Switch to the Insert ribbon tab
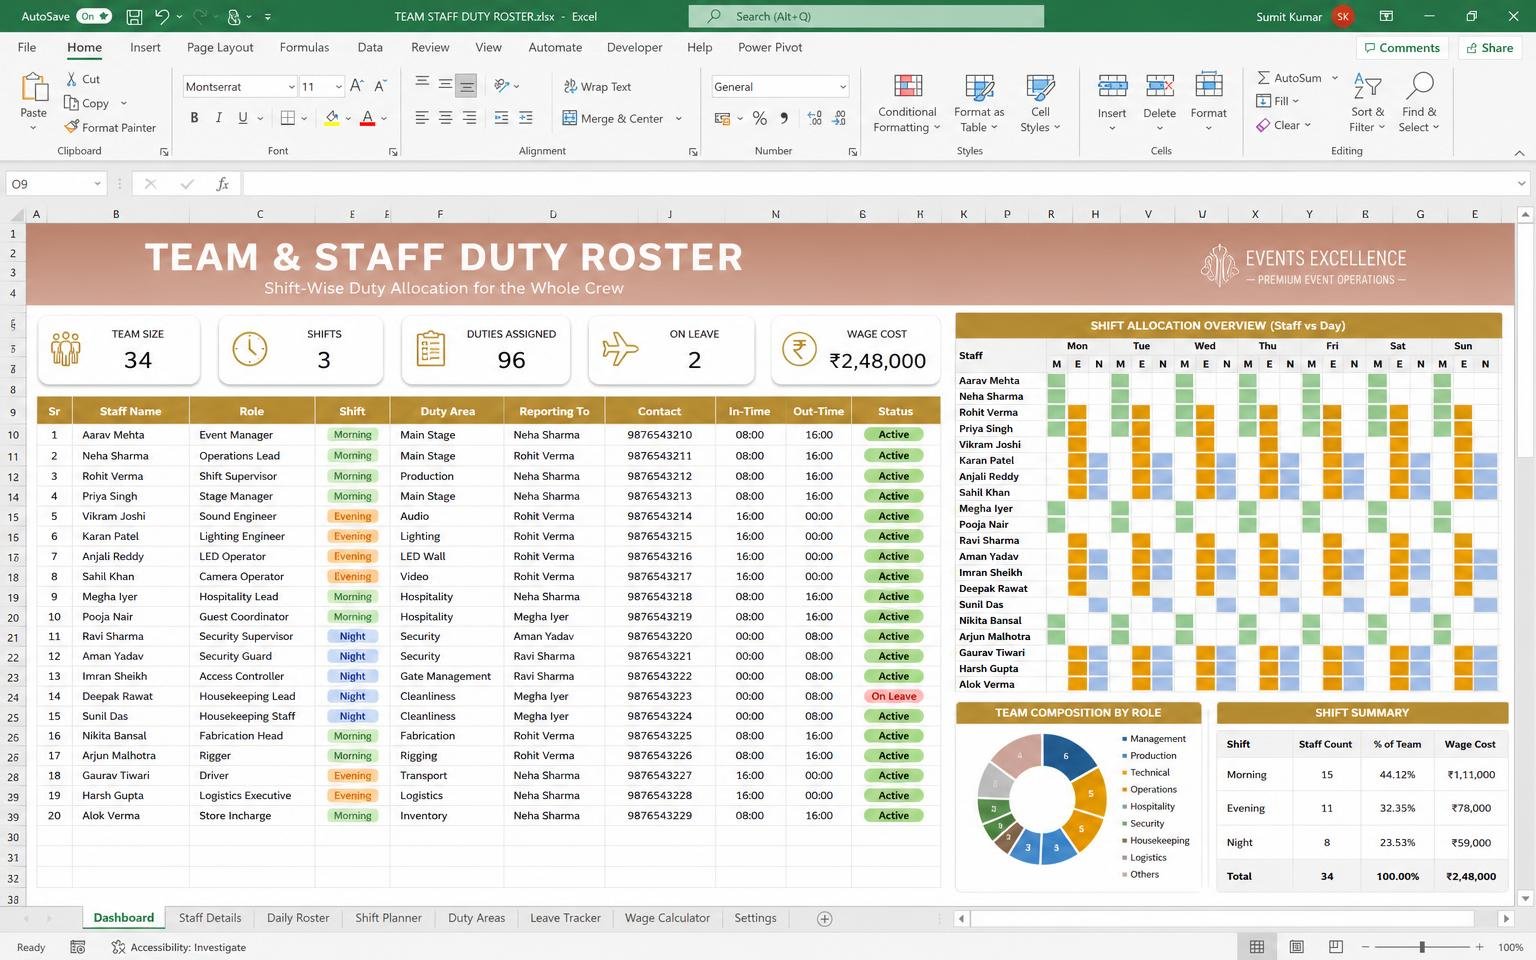1536x960 pixels. click(x=145, y=47)
